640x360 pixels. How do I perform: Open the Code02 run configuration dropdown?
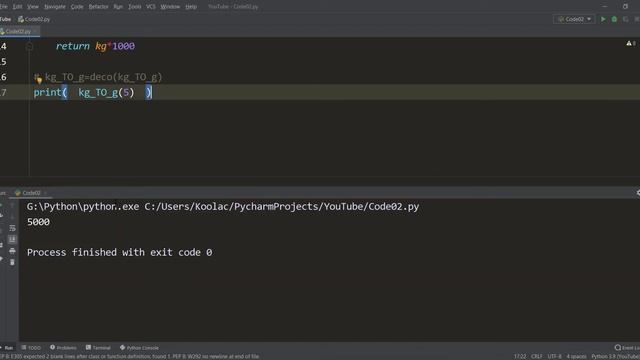(574, 19)
